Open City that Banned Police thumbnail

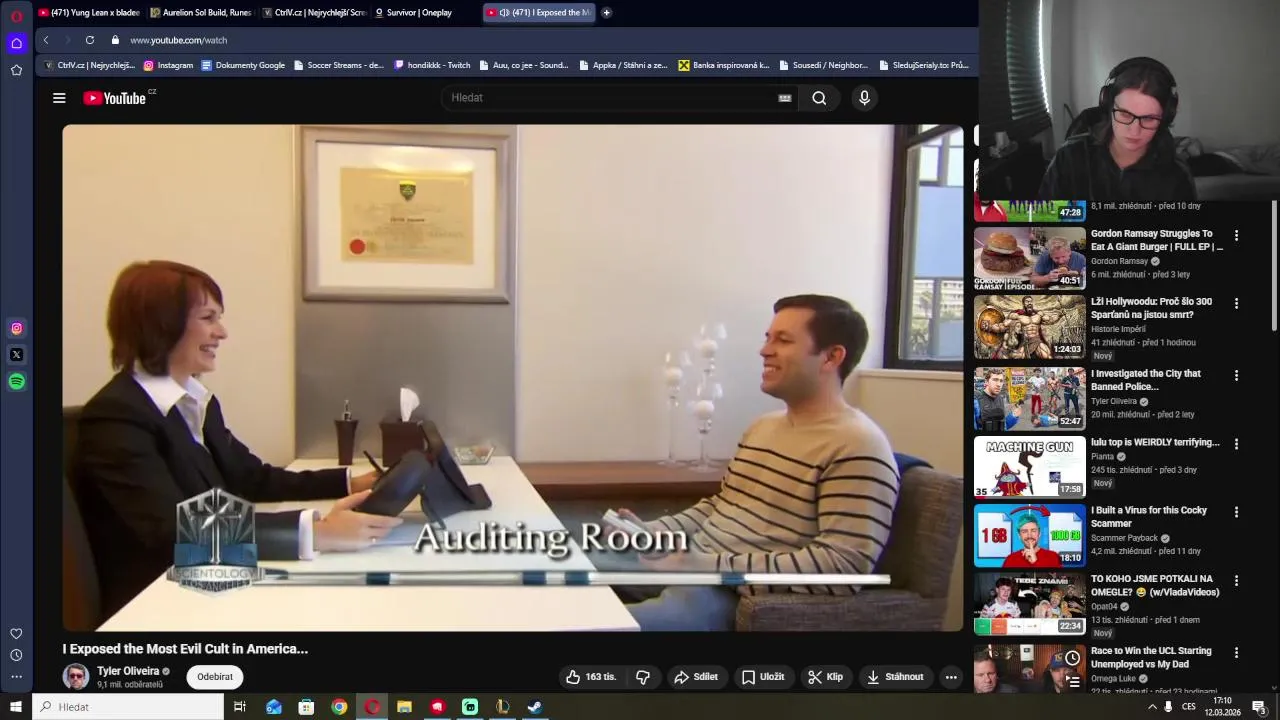pyautogui.click(x=1030, y=398)
